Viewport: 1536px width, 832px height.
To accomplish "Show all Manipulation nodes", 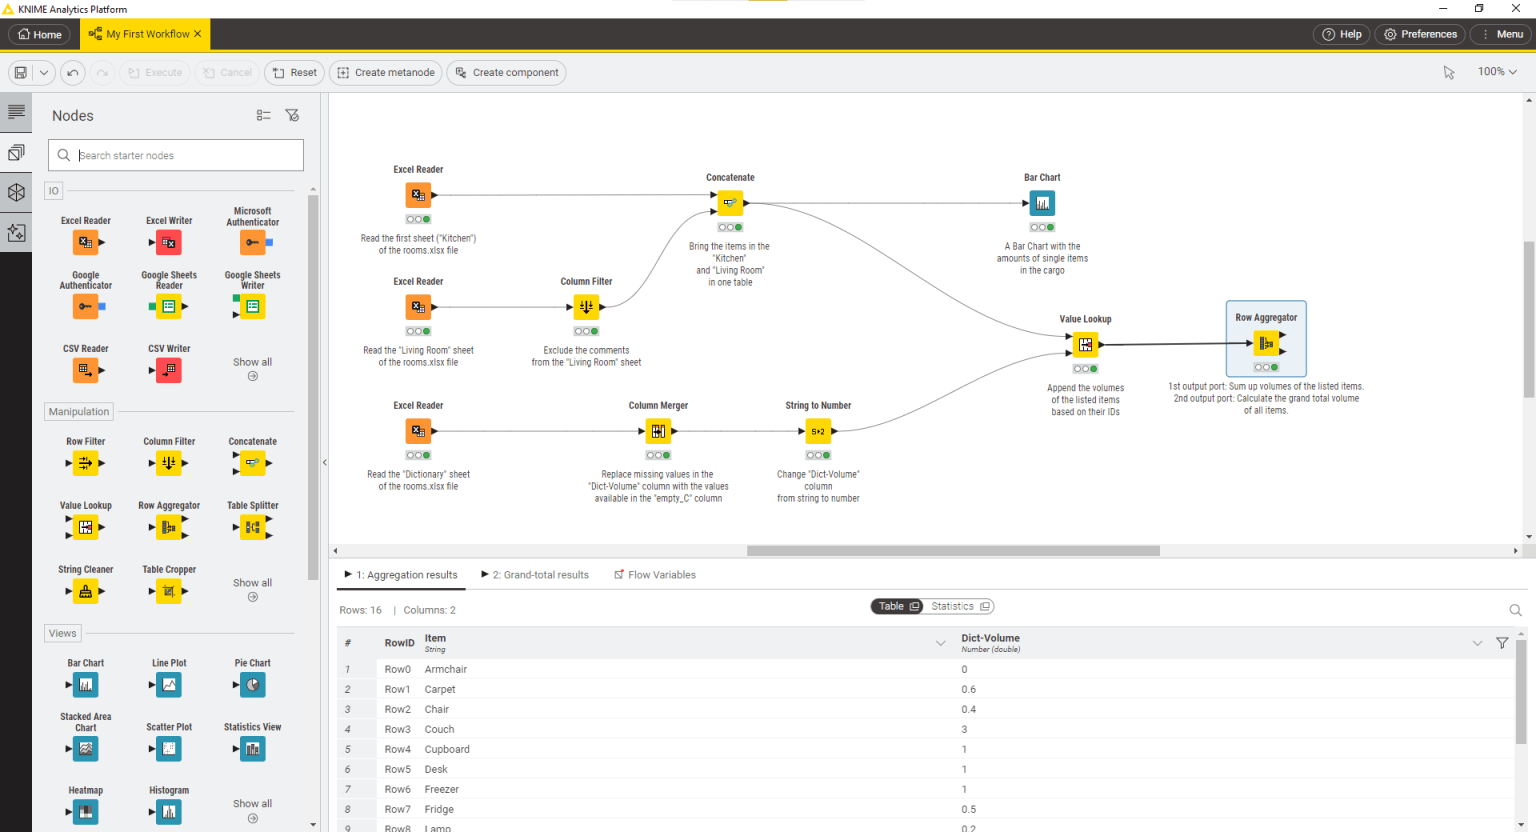I will click(252, 589).
